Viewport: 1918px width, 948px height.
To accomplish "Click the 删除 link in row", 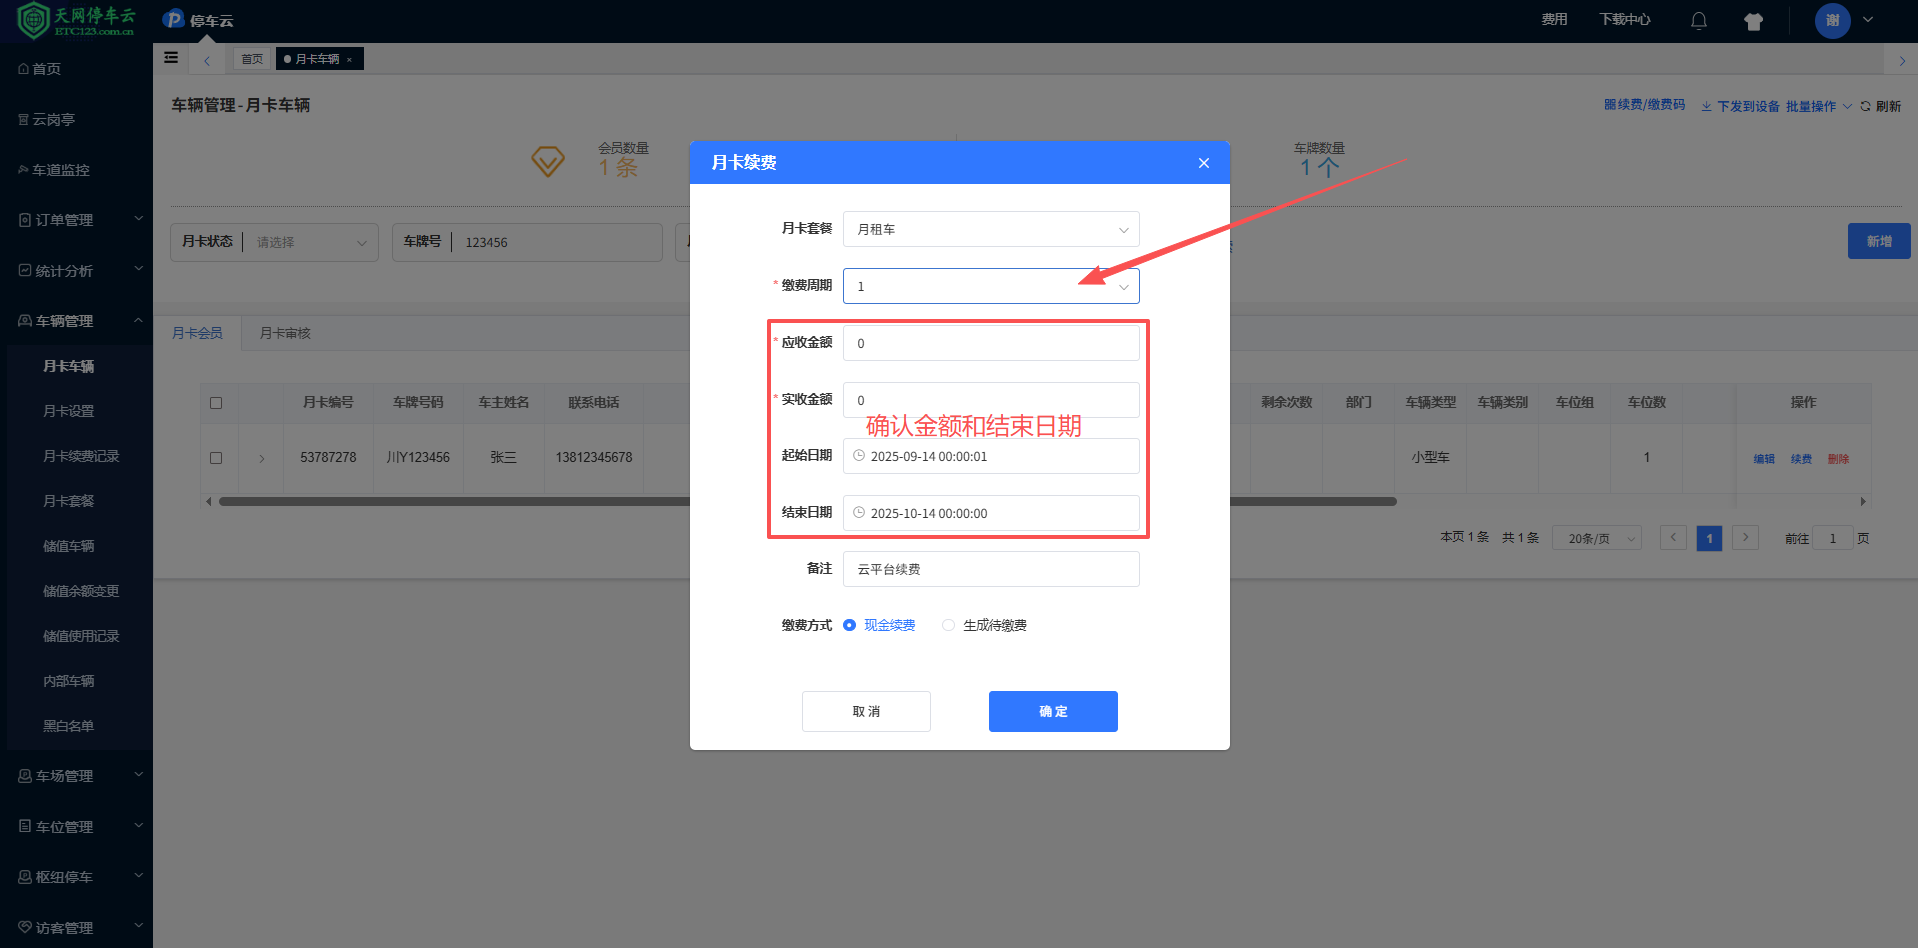I will pyautogui.click(x=1838, y=459).
